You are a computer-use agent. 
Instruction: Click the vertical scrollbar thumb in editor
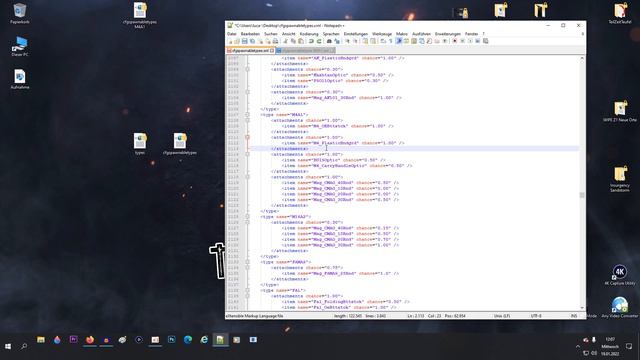(582, 195)
